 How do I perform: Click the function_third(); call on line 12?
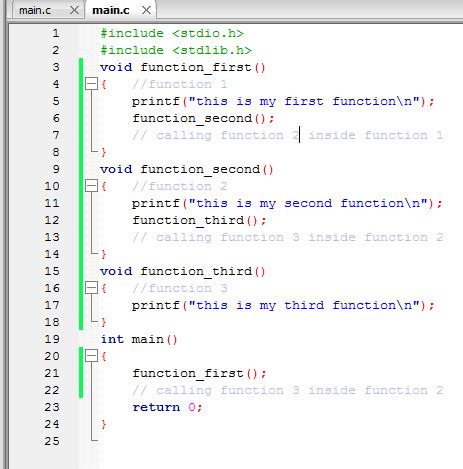click(199, 220)
